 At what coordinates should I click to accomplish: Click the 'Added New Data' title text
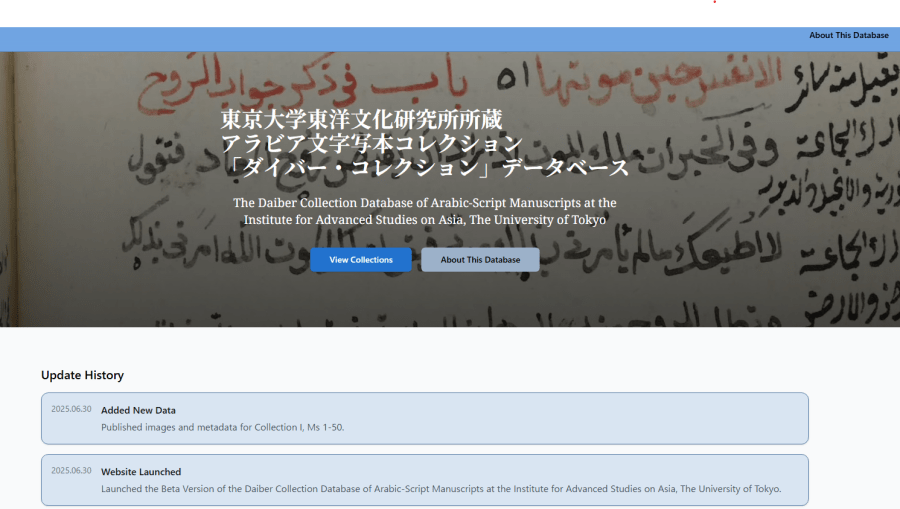[x=138, y=410]
